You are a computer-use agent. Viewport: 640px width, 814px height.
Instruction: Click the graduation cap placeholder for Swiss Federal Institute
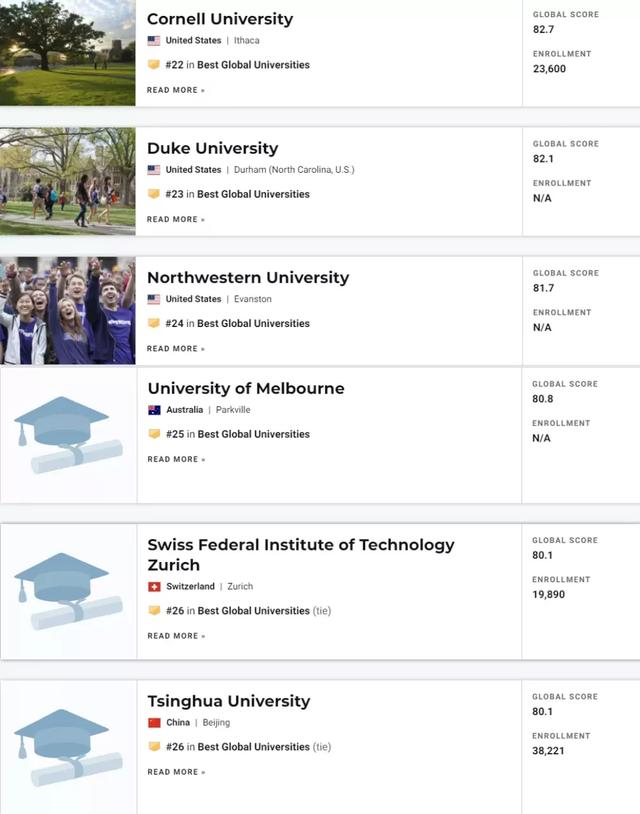69,591
